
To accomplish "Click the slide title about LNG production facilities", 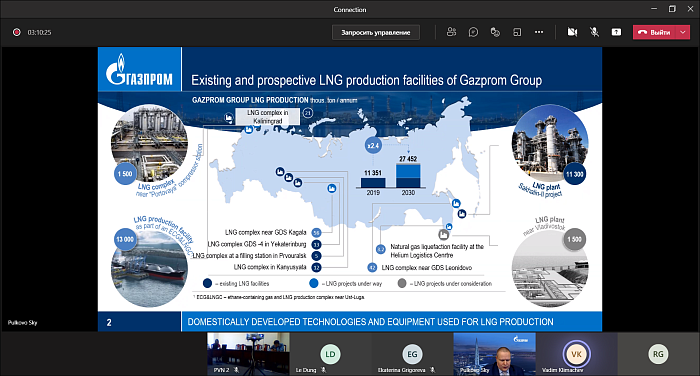I will coord(367,80).
